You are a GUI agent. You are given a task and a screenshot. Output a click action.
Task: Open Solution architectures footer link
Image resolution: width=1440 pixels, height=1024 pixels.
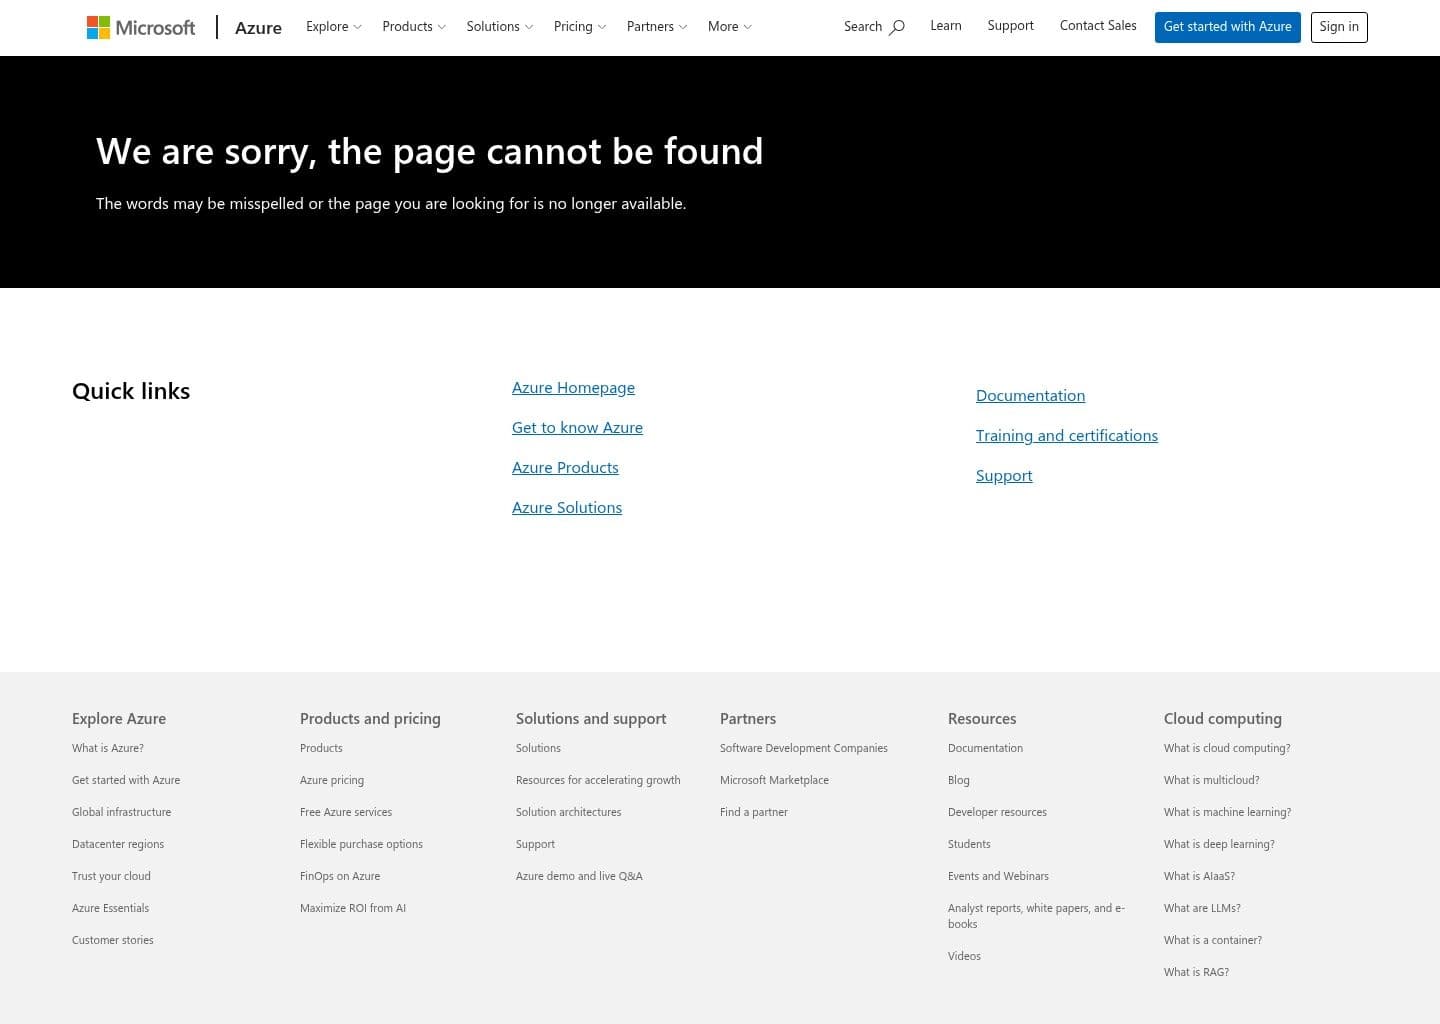pos(568,812)
